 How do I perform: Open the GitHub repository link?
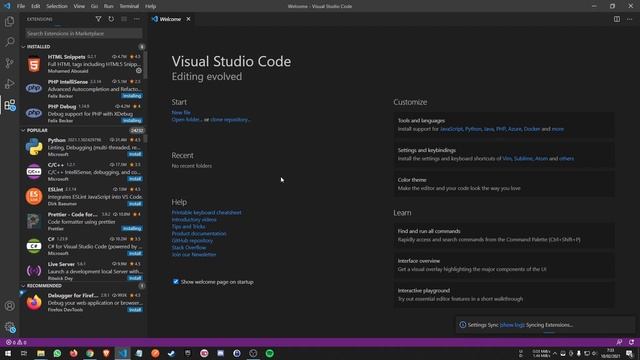tap(192, 240)
